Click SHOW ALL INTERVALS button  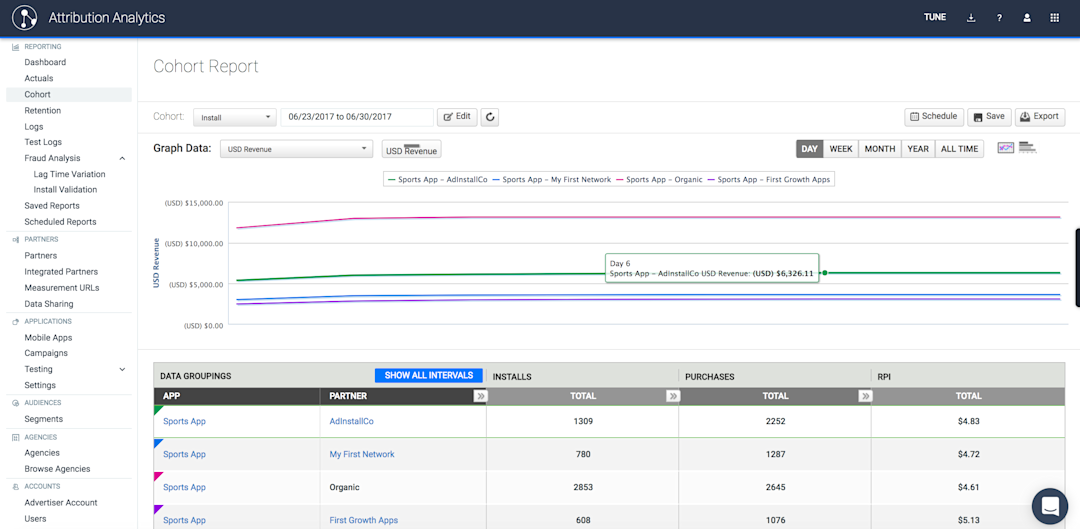click(428, 375)
